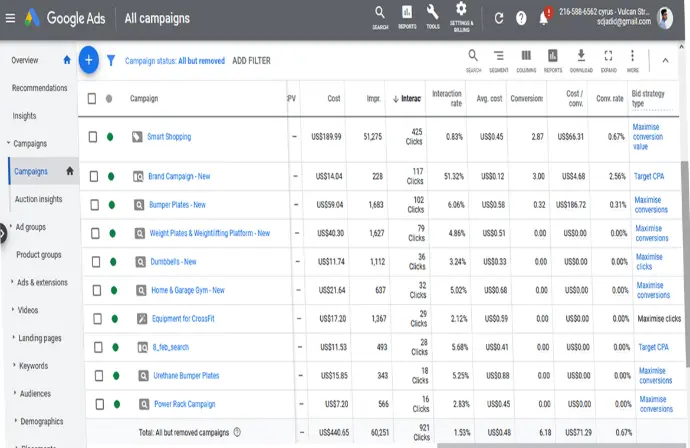Expand Ads & extensions in sidebar
The width and height of the screenshot is (690, 448).
tap(12, 282)
